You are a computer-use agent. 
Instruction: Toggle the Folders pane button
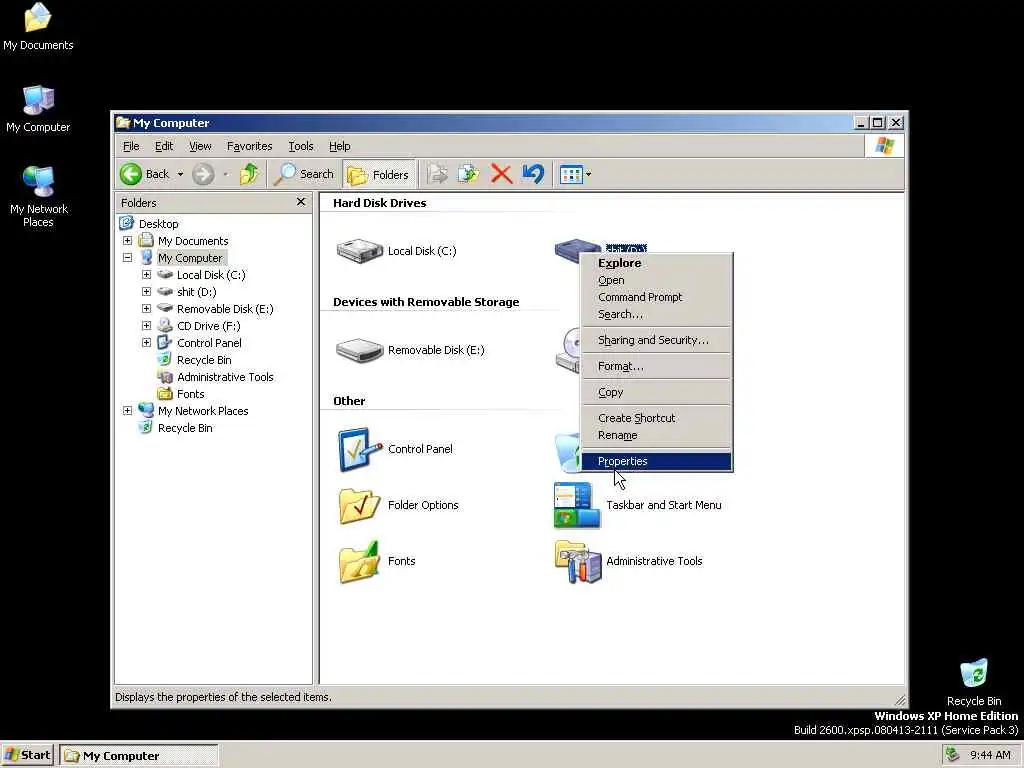click(x=379, y=174)
